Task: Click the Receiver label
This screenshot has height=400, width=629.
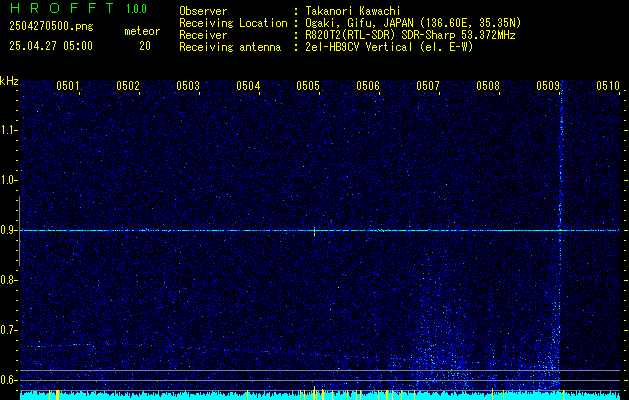Action: pyautogui.click(x=203, y=35)
